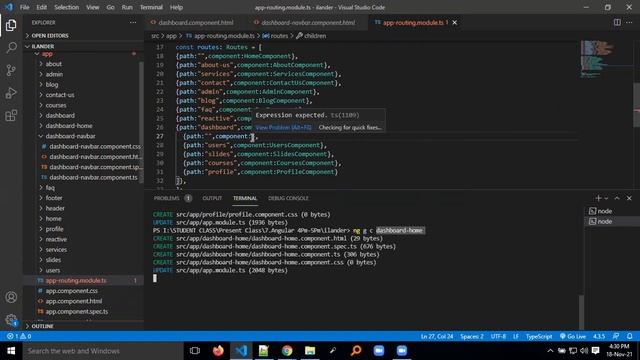The height and width of the screenshot is (360, 640).
Task: Open the terminal launch profile dropdown
Action: [x=606, y=198]
